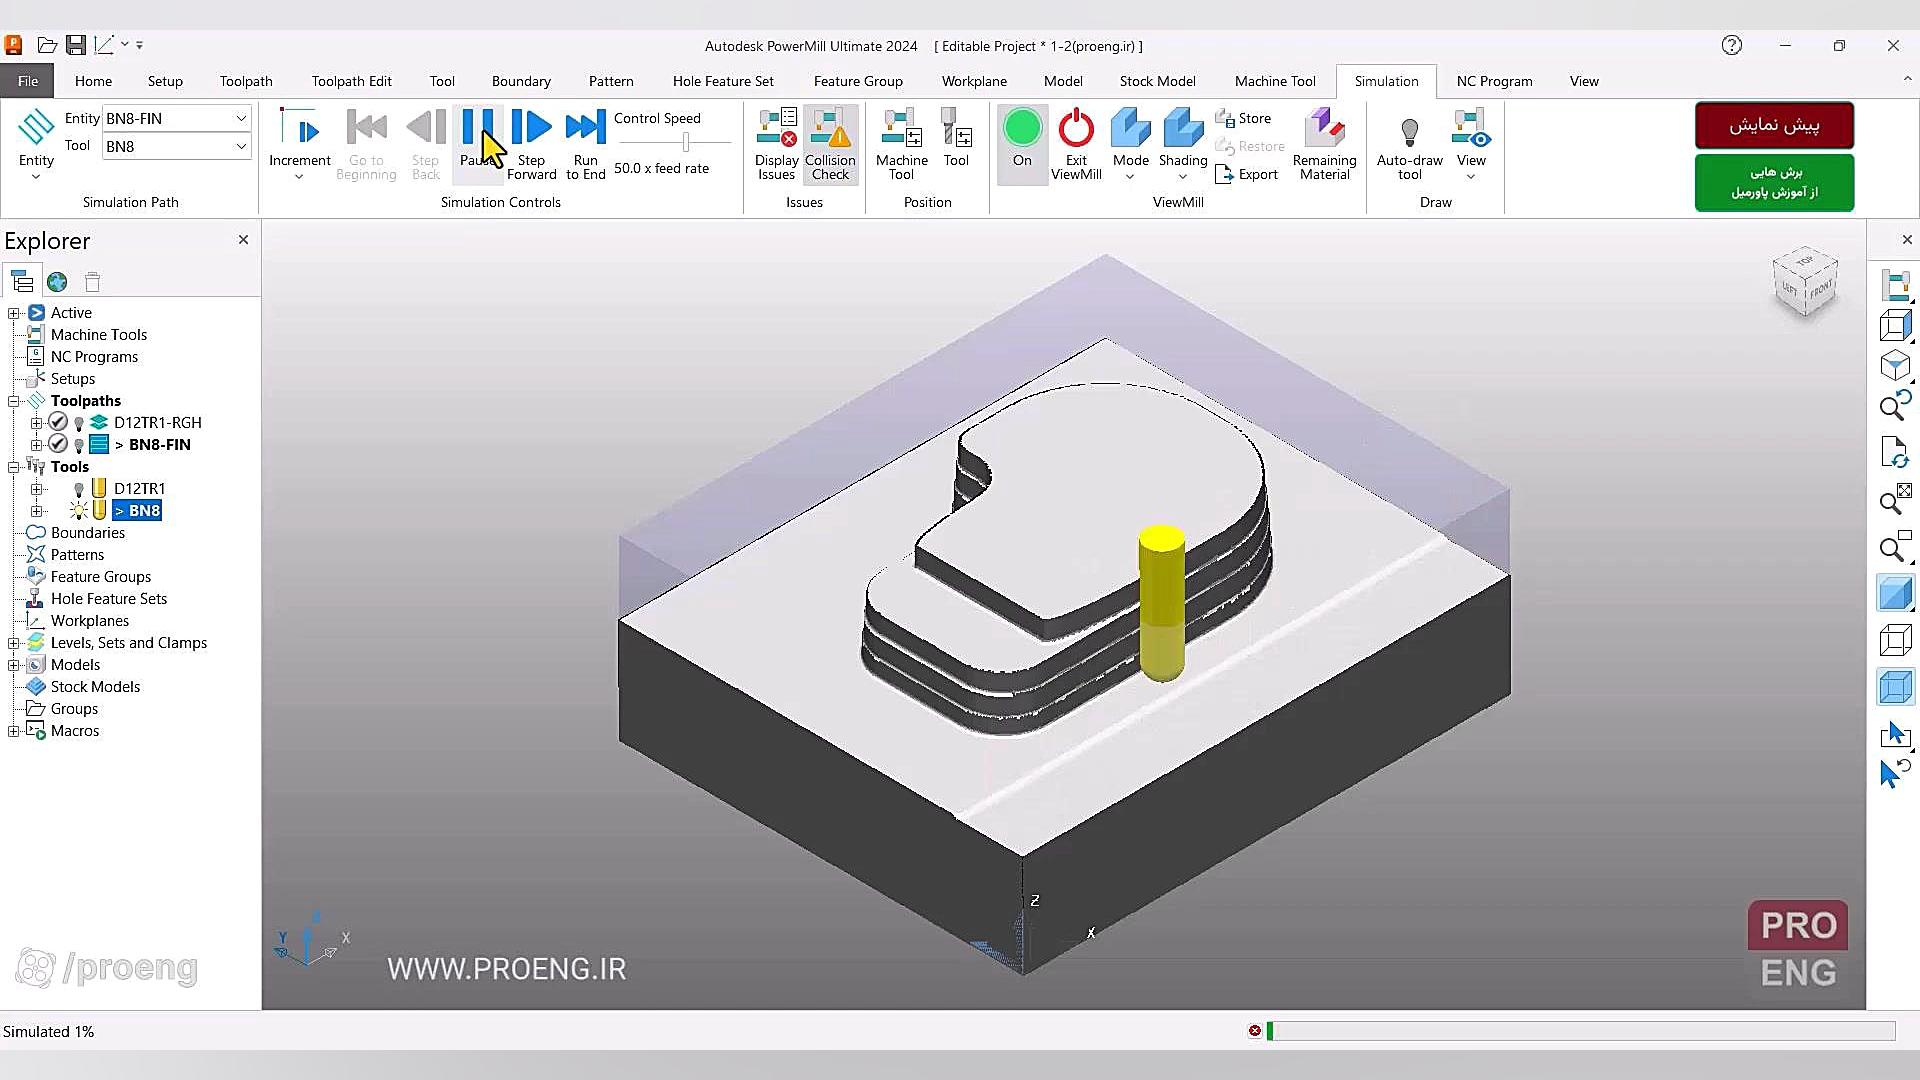The height and width of the screenshot is (1080, 1920).
Task: Position the Machine Tool
Action: (x=901, y=144)
